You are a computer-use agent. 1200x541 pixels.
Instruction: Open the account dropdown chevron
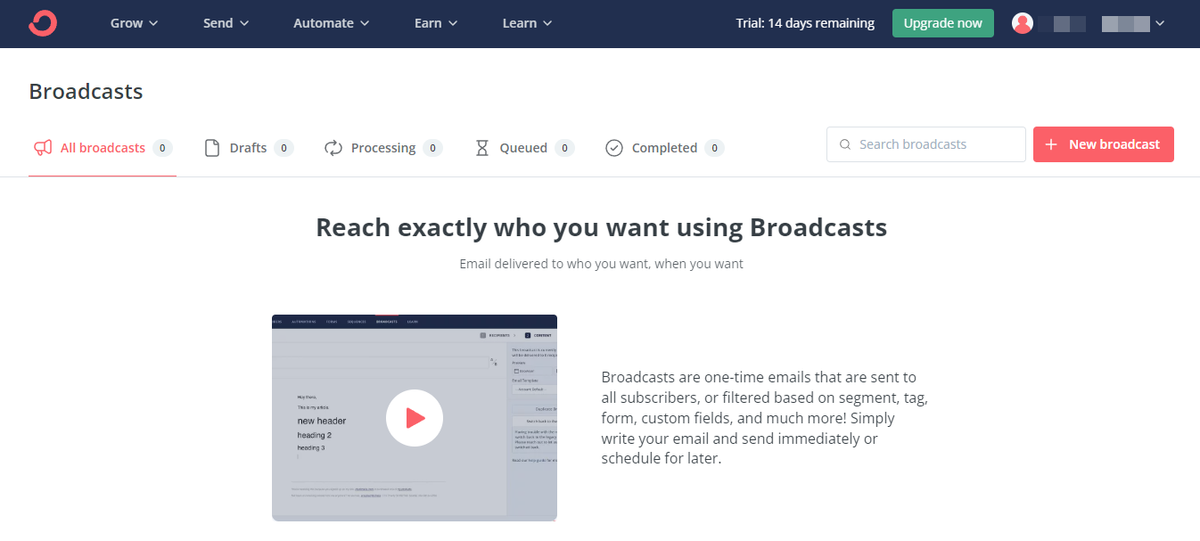click(x=1159, y=24)
